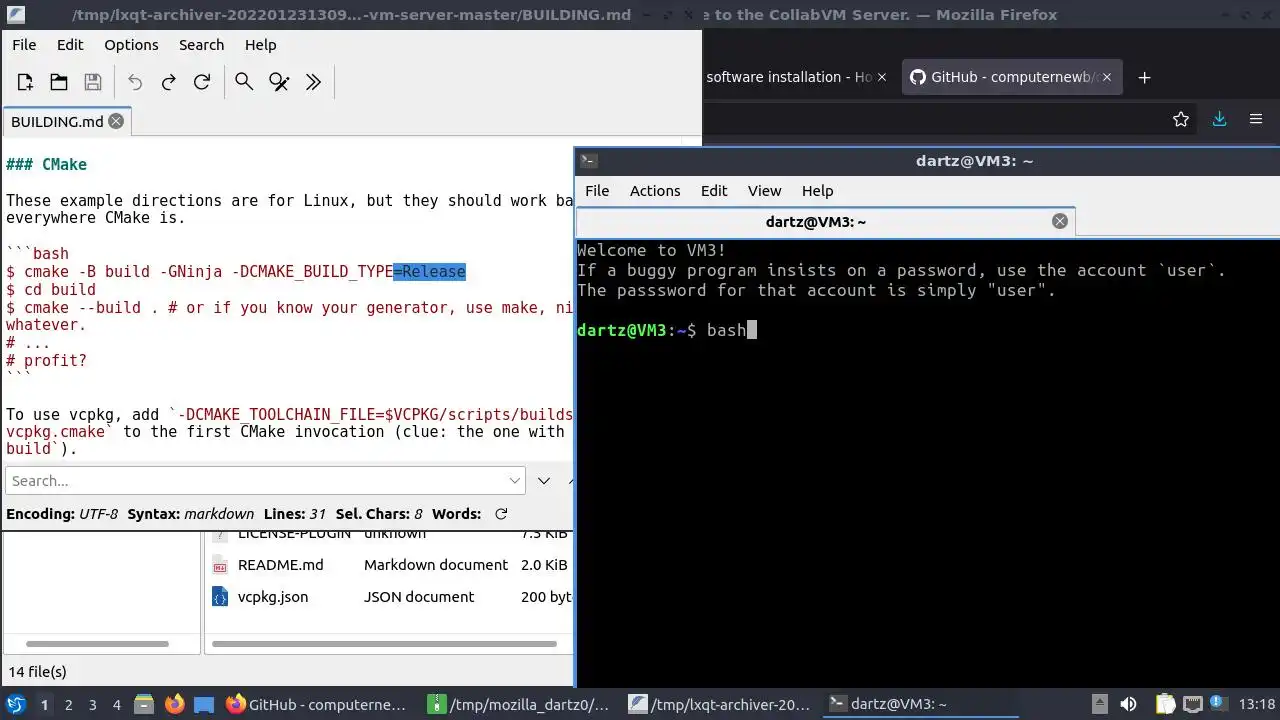Image resolution: width=1280 pixels, height=720 pixels.
Task: Open the editor Search menu
Action: [201, 45]
